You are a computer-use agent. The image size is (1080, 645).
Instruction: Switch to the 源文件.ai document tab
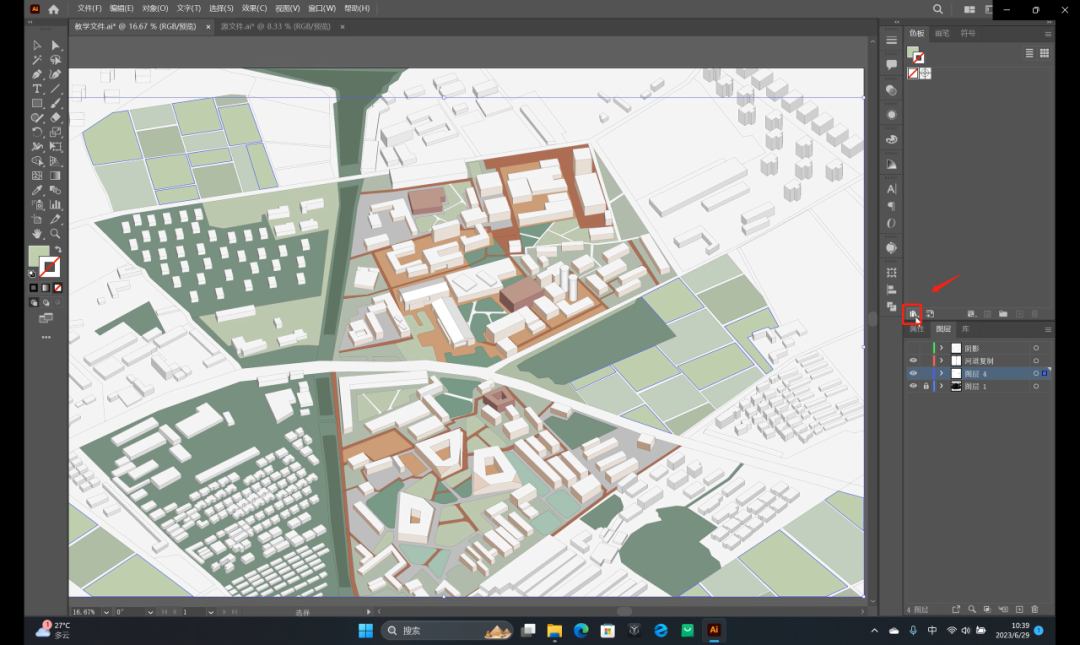coord(276,26)
